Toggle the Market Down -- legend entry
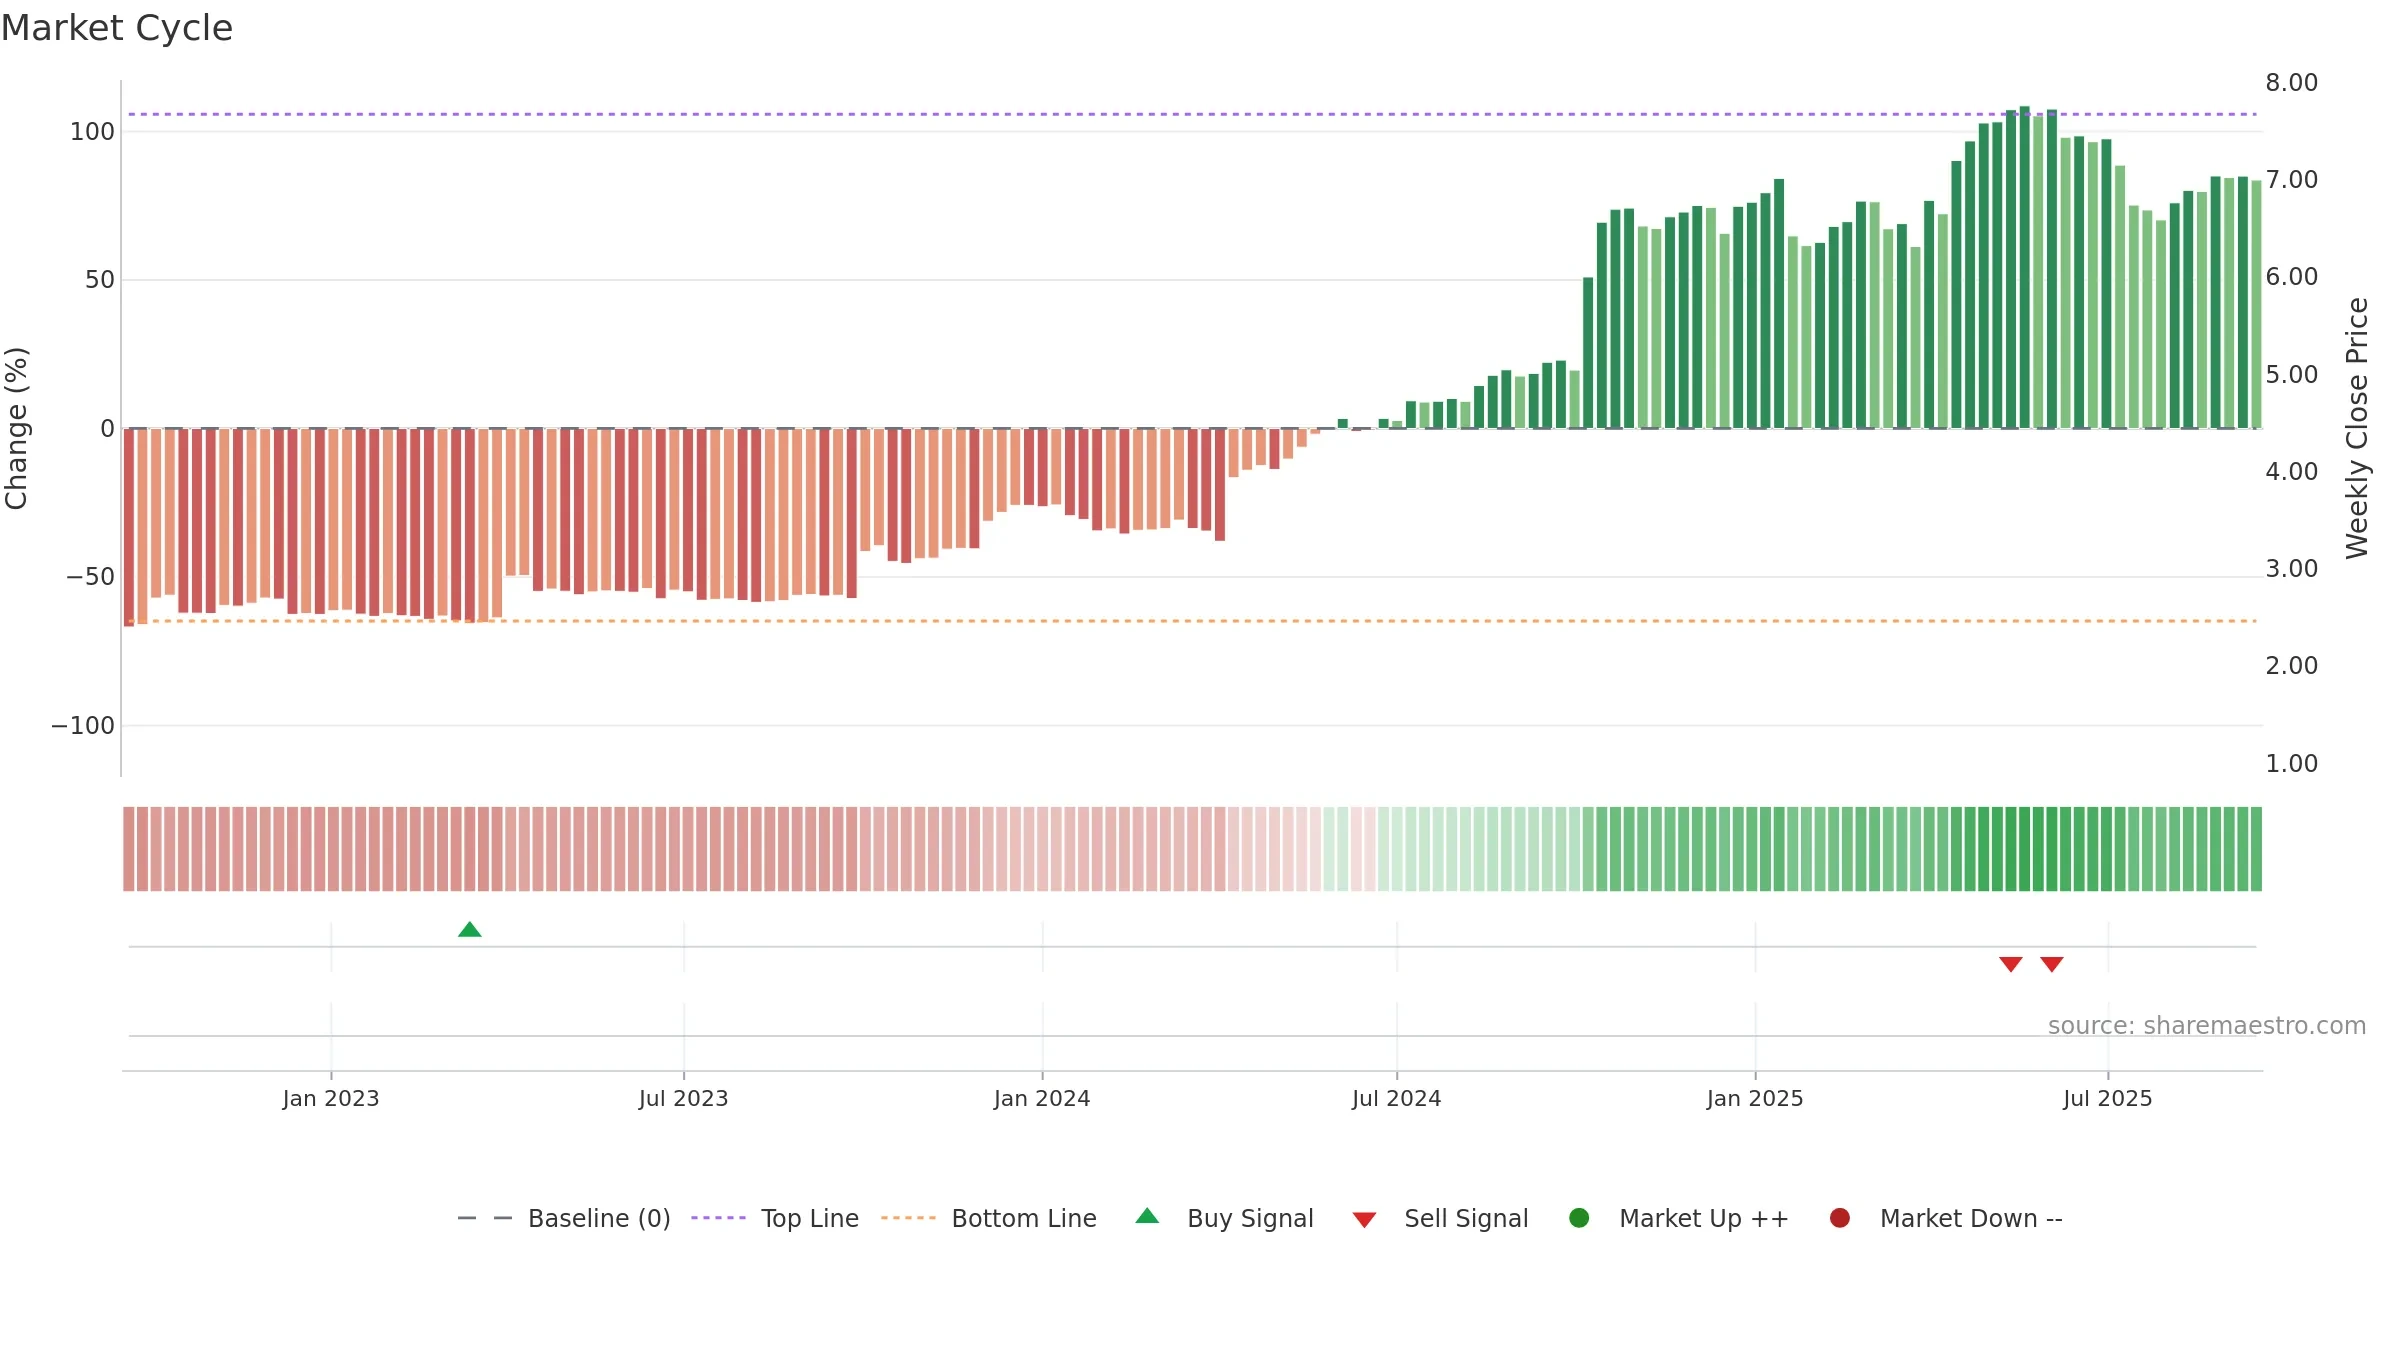Screen dimensions: 2400x1350 (x=1945, y=1218)
